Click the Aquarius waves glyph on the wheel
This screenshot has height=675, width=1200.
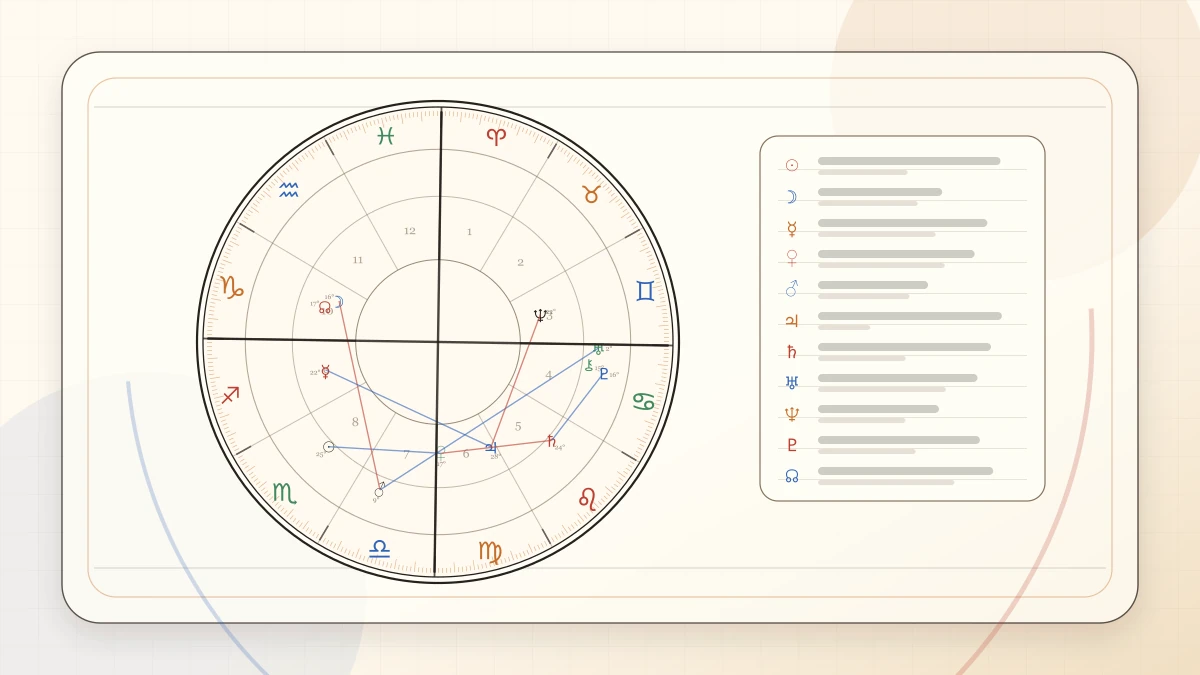click(289, 189)
